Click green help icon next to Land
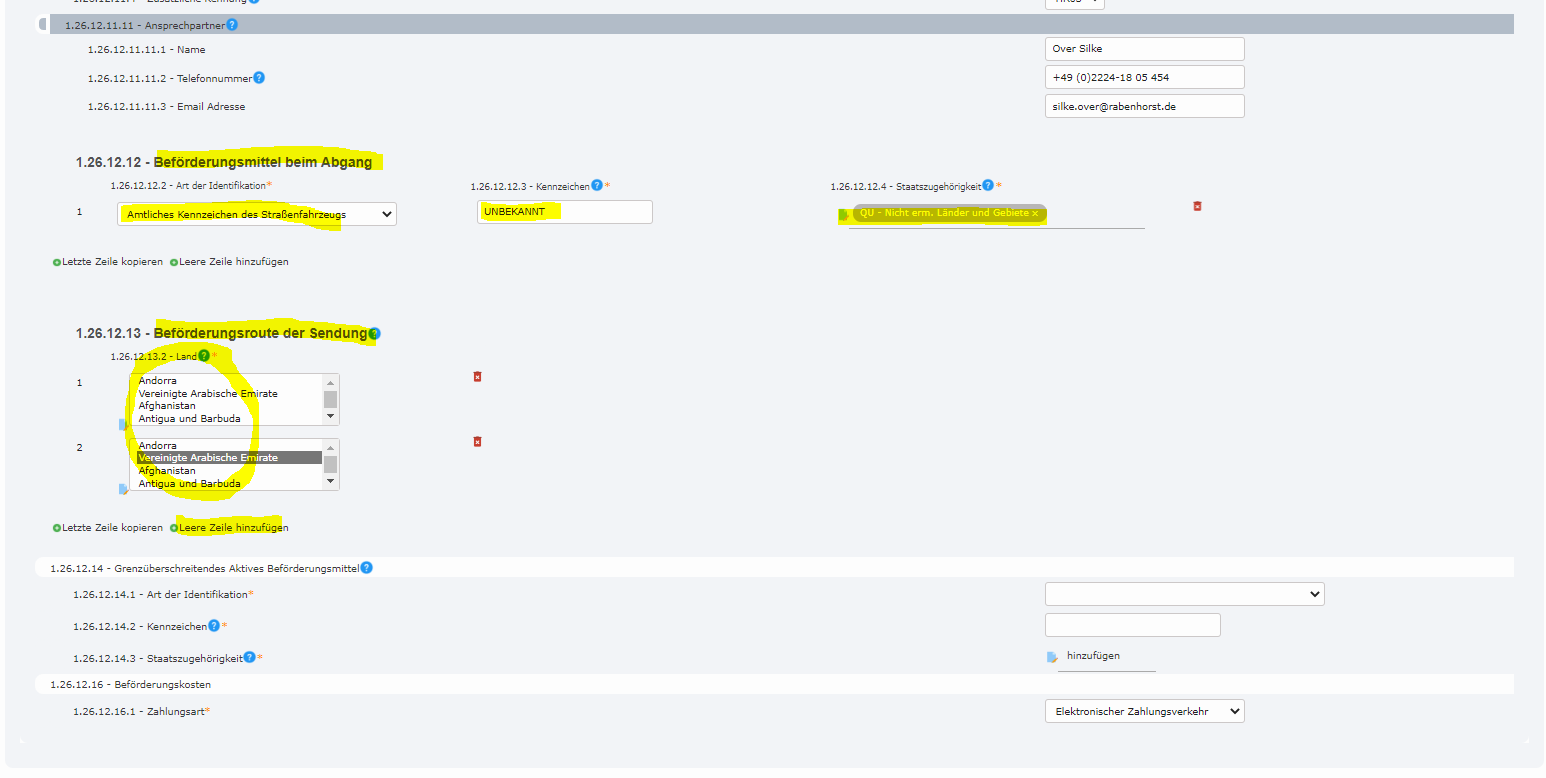 204,356
